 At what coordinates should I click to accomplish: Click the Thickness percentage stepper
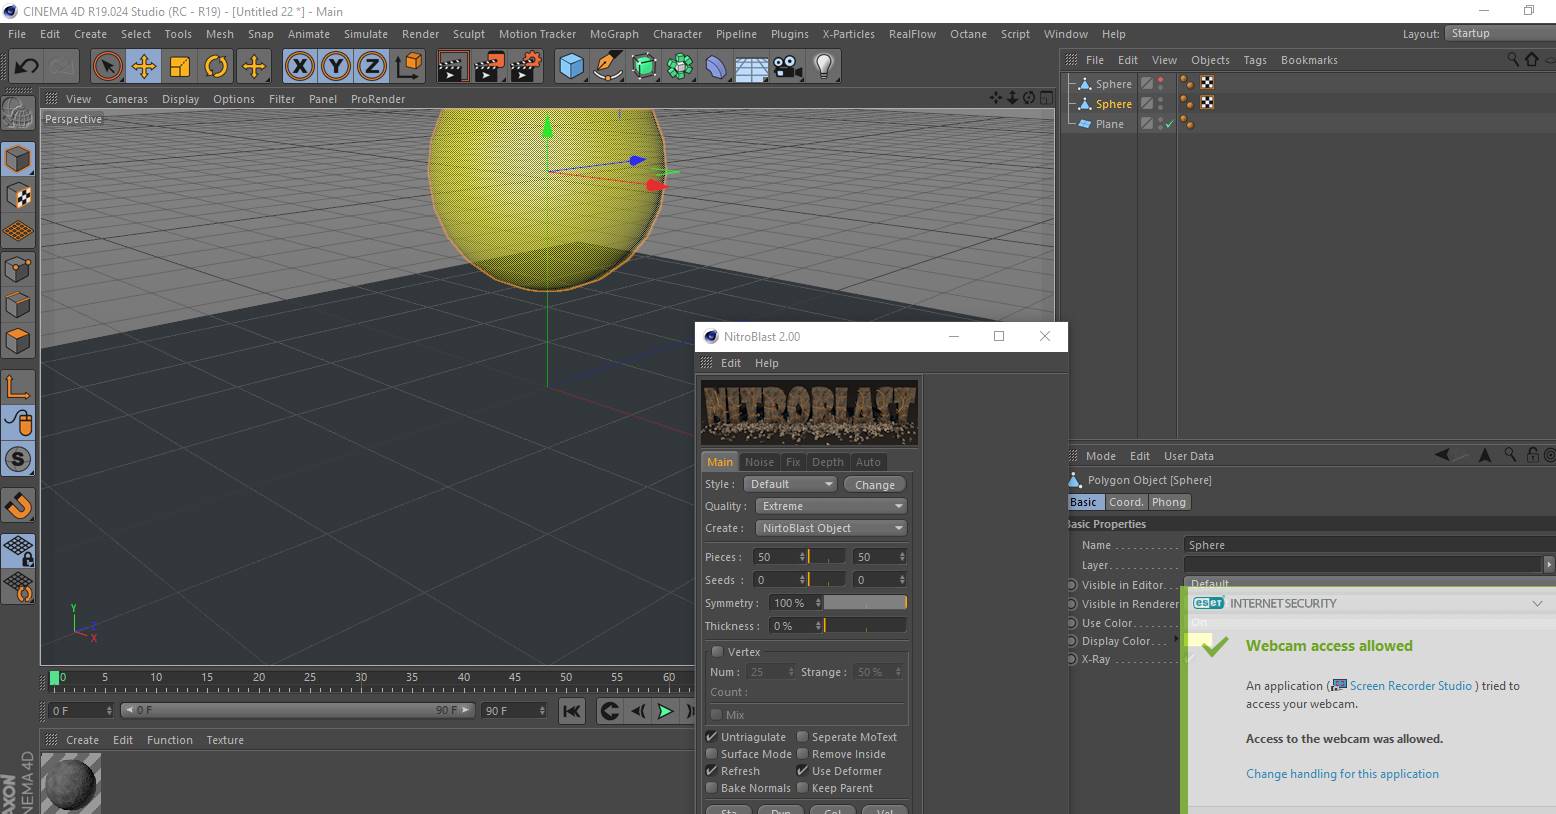pyautogui.click(x=817, y=626)
